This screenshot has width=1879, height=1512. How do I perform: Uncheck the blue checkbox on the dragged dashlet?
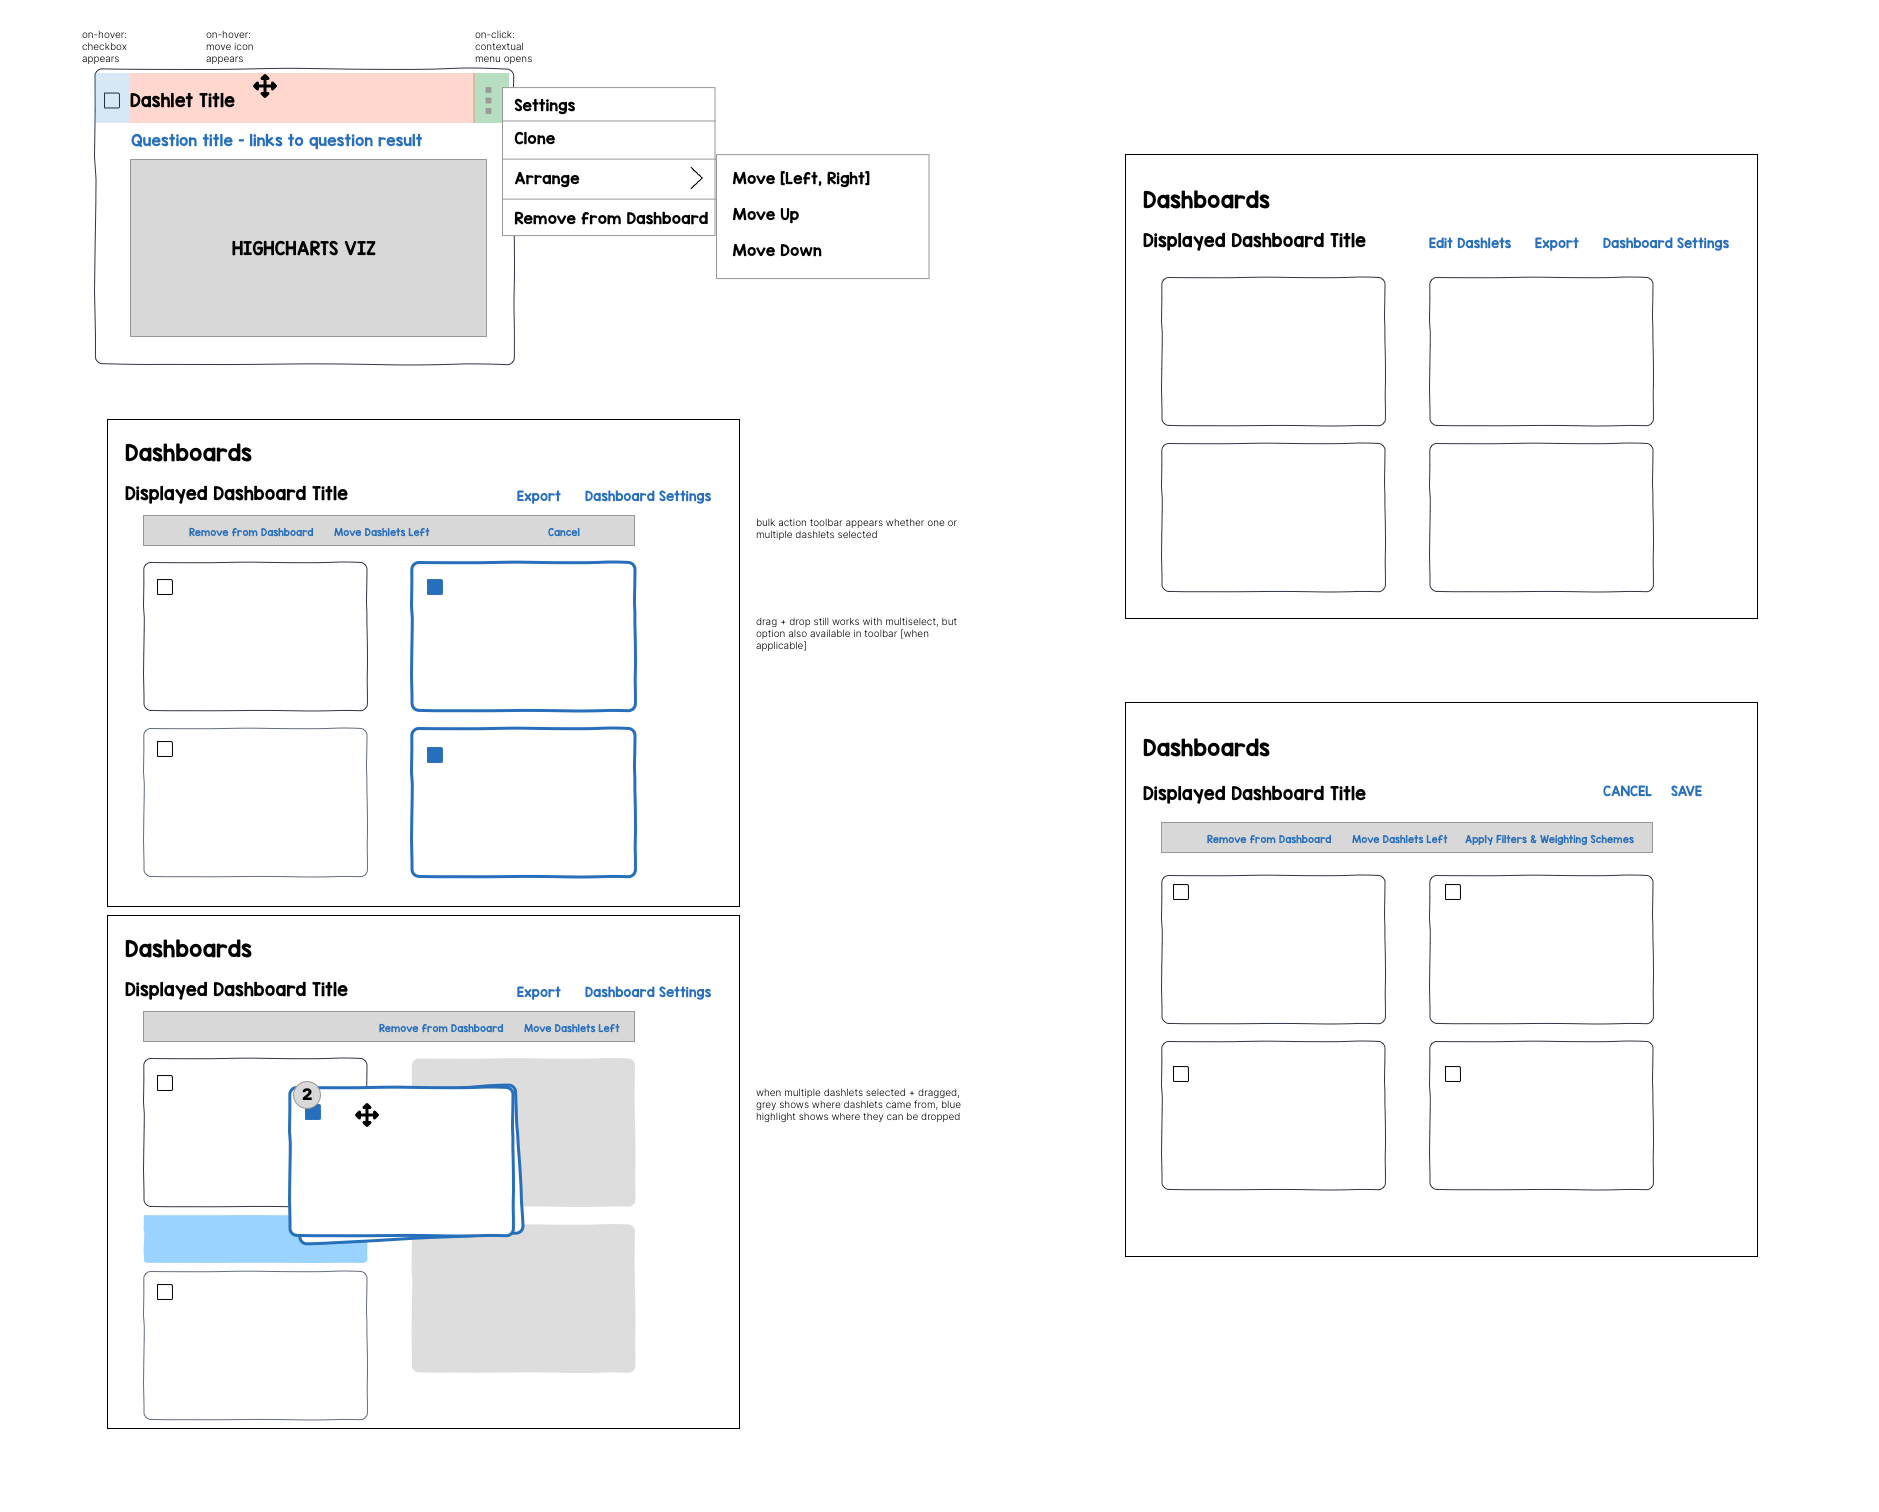[313, 1113]
